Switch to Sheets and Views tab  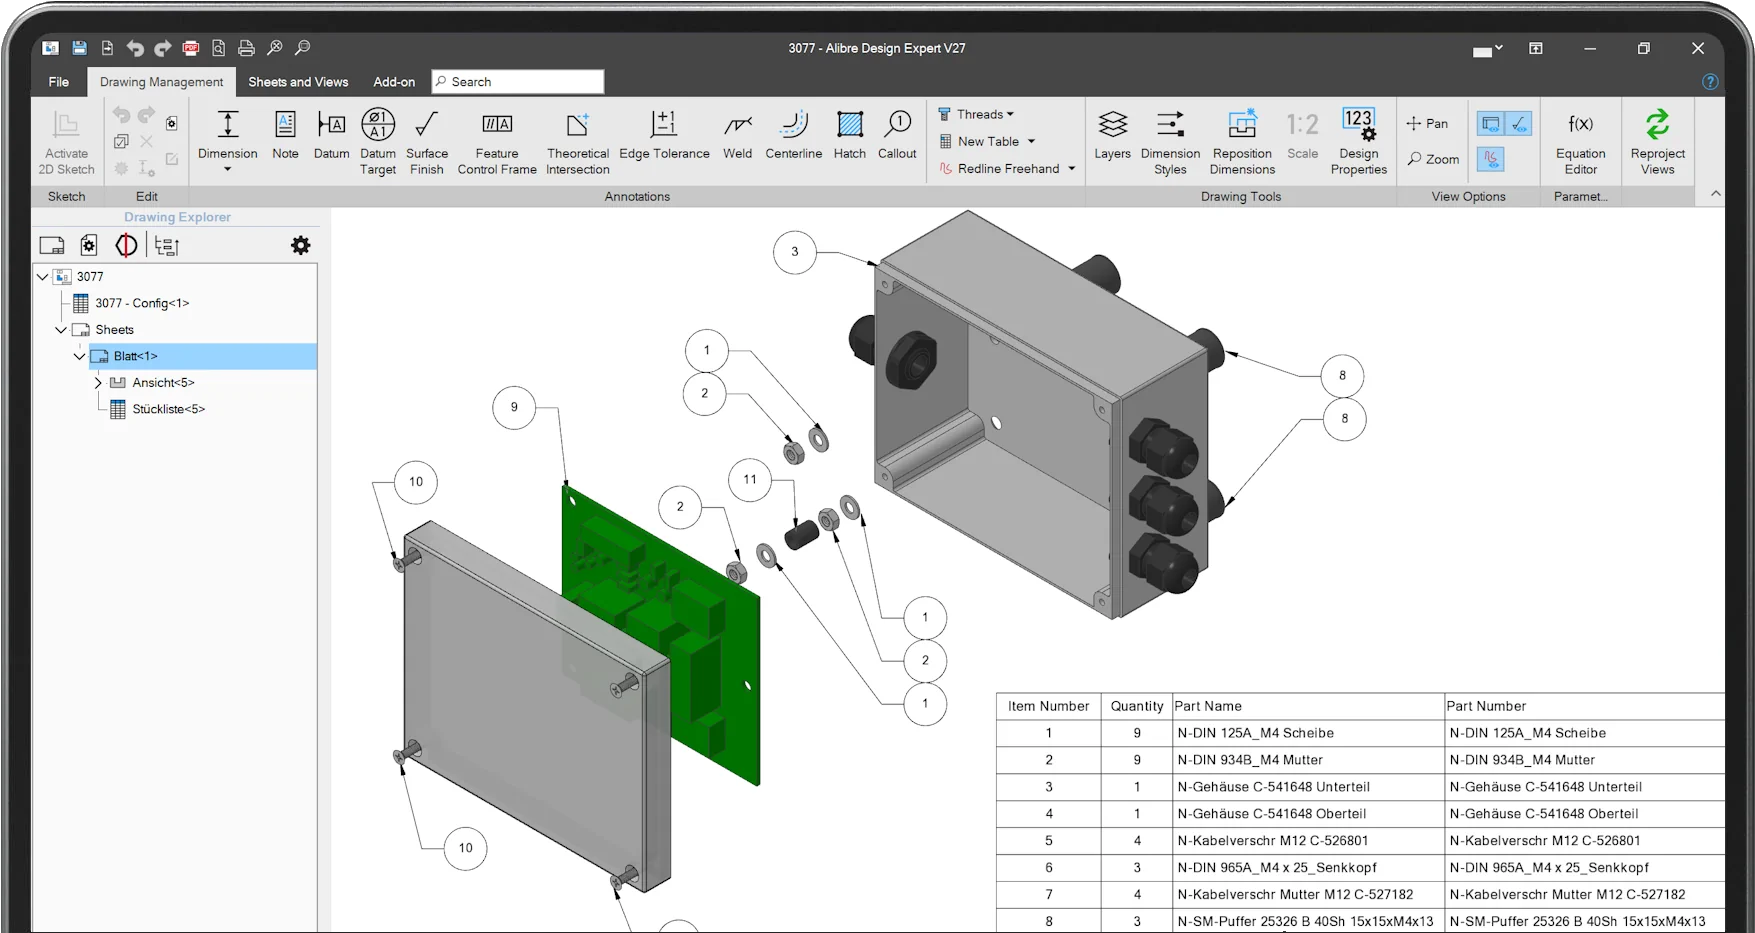pos(298,82)
